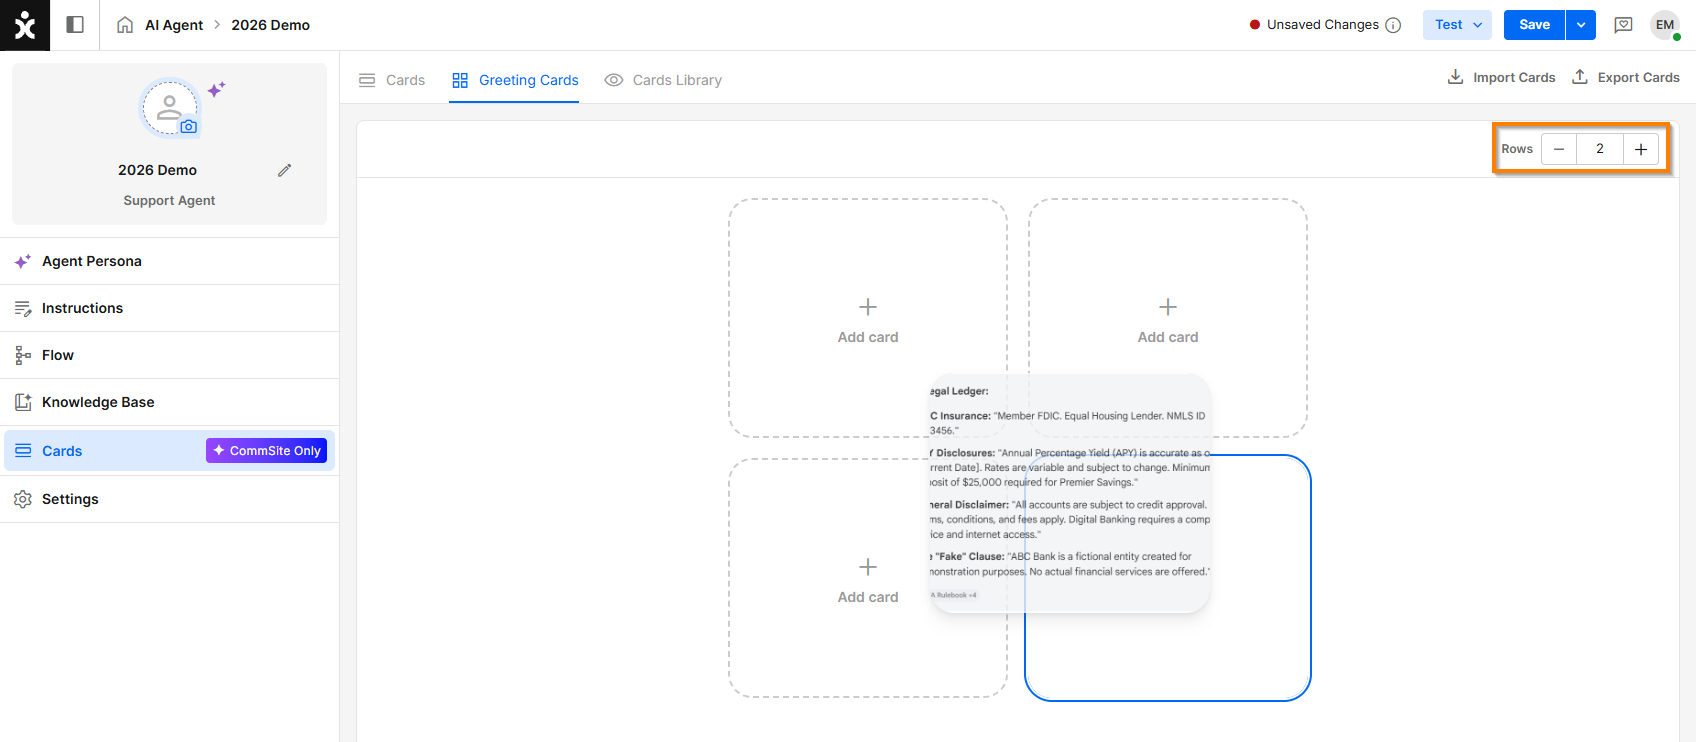Click Export Cards

pos(1626,77)
